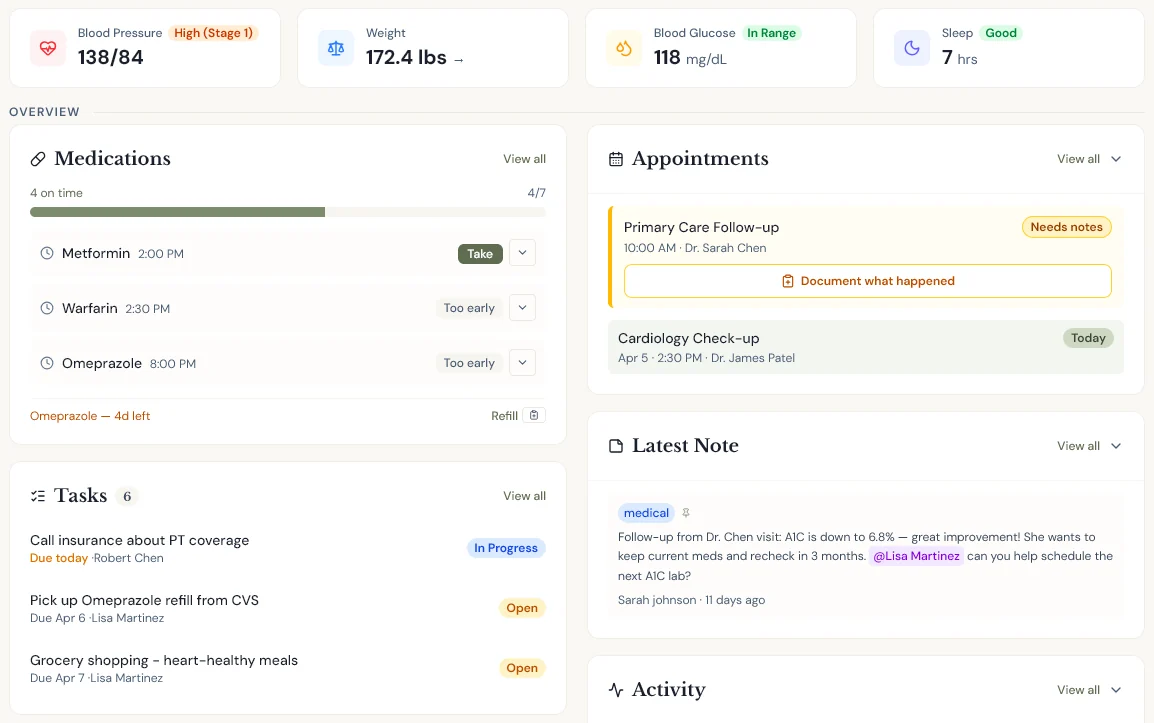Click the medication on-time progress bar
Screen dimensions: 1154x723
click(288, 212)
